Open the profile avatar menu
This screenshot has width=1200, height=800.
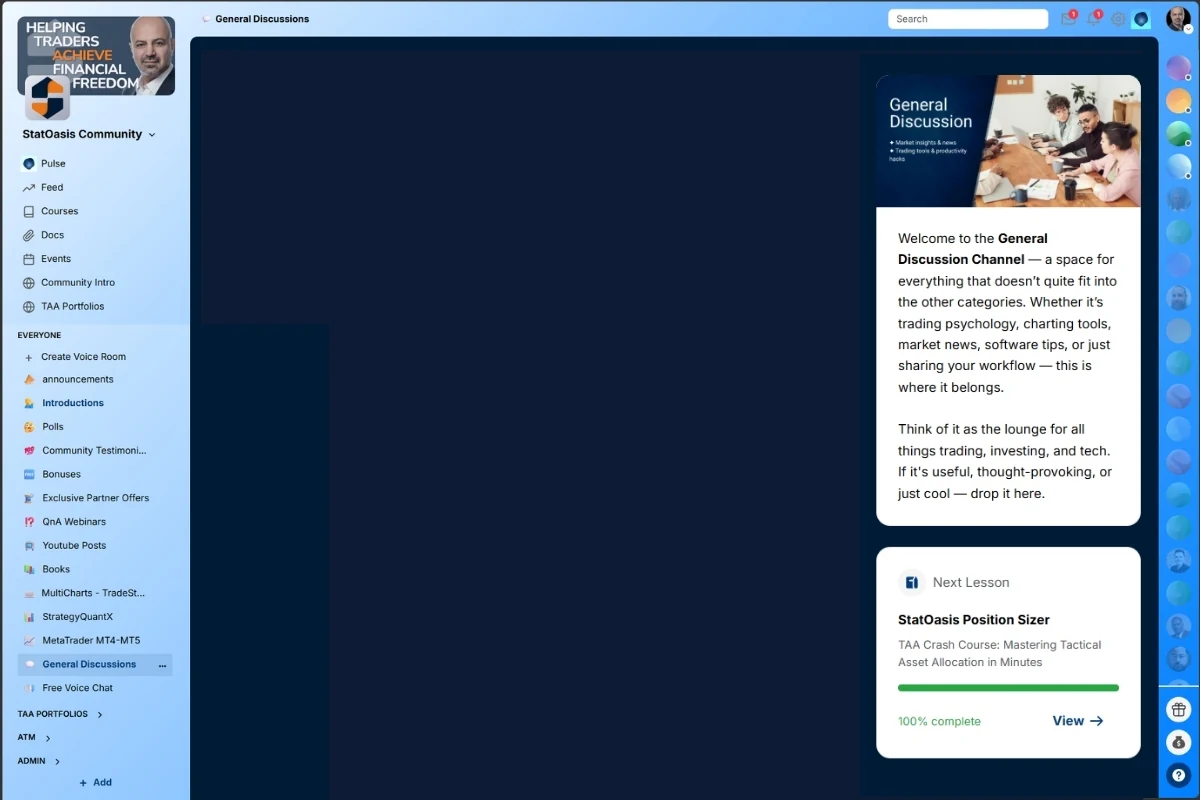coord(1177,19)
